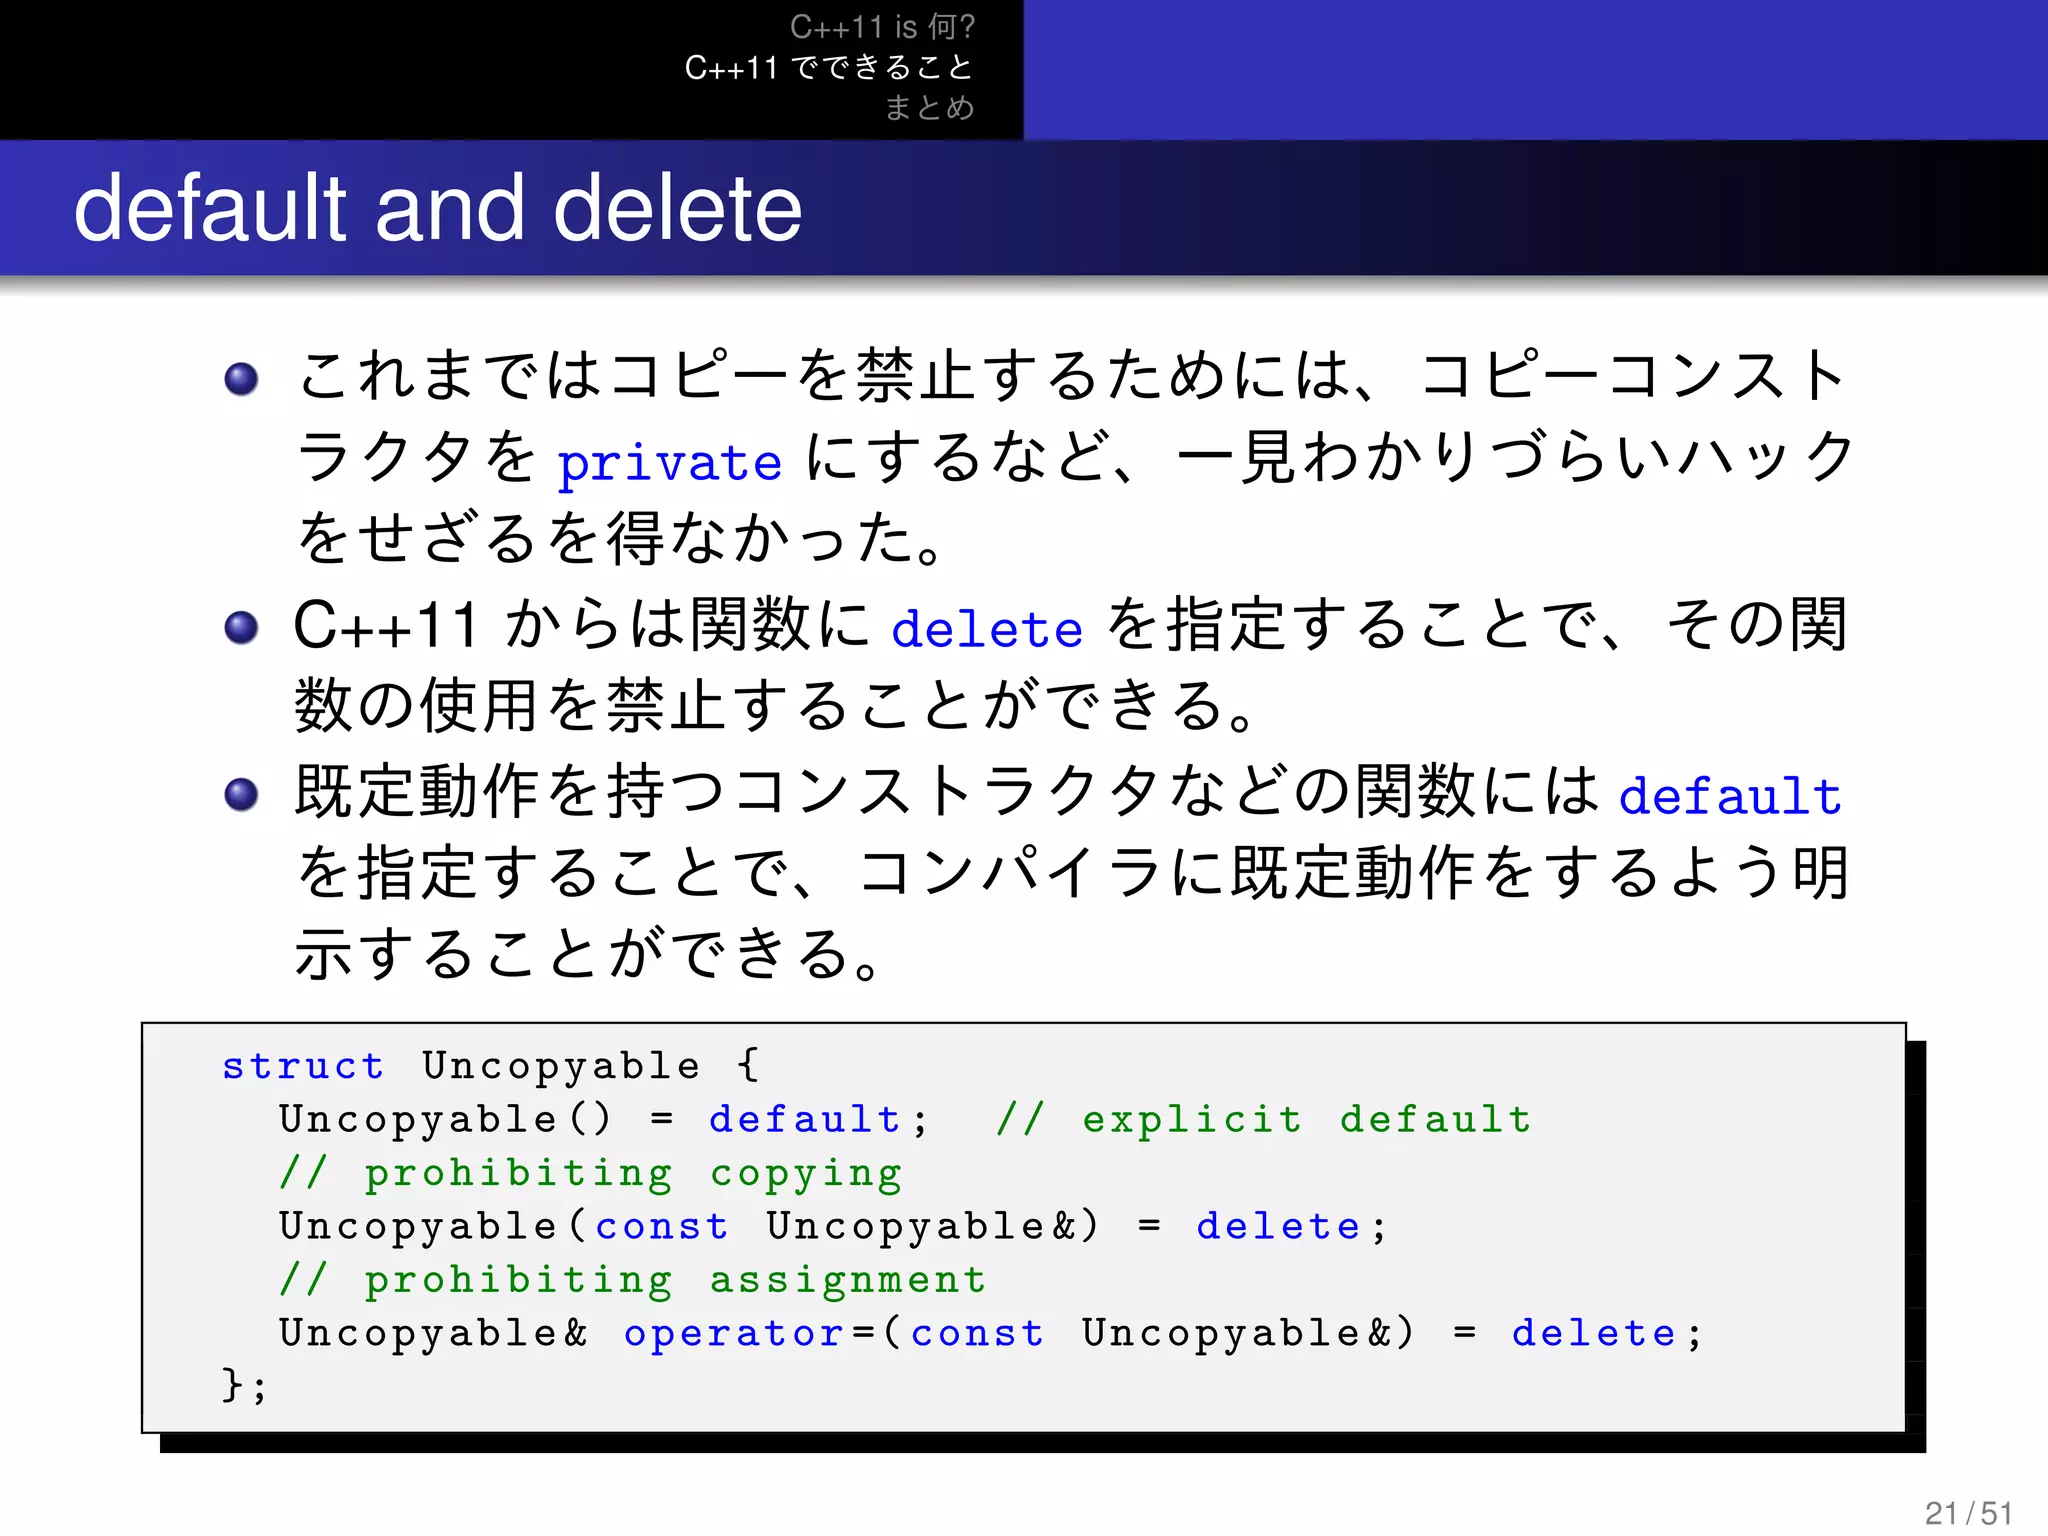Select code line 'Uncopyable() = default;'
This screenshot has height=1536, width=2048.
(x=604, y=1120)
